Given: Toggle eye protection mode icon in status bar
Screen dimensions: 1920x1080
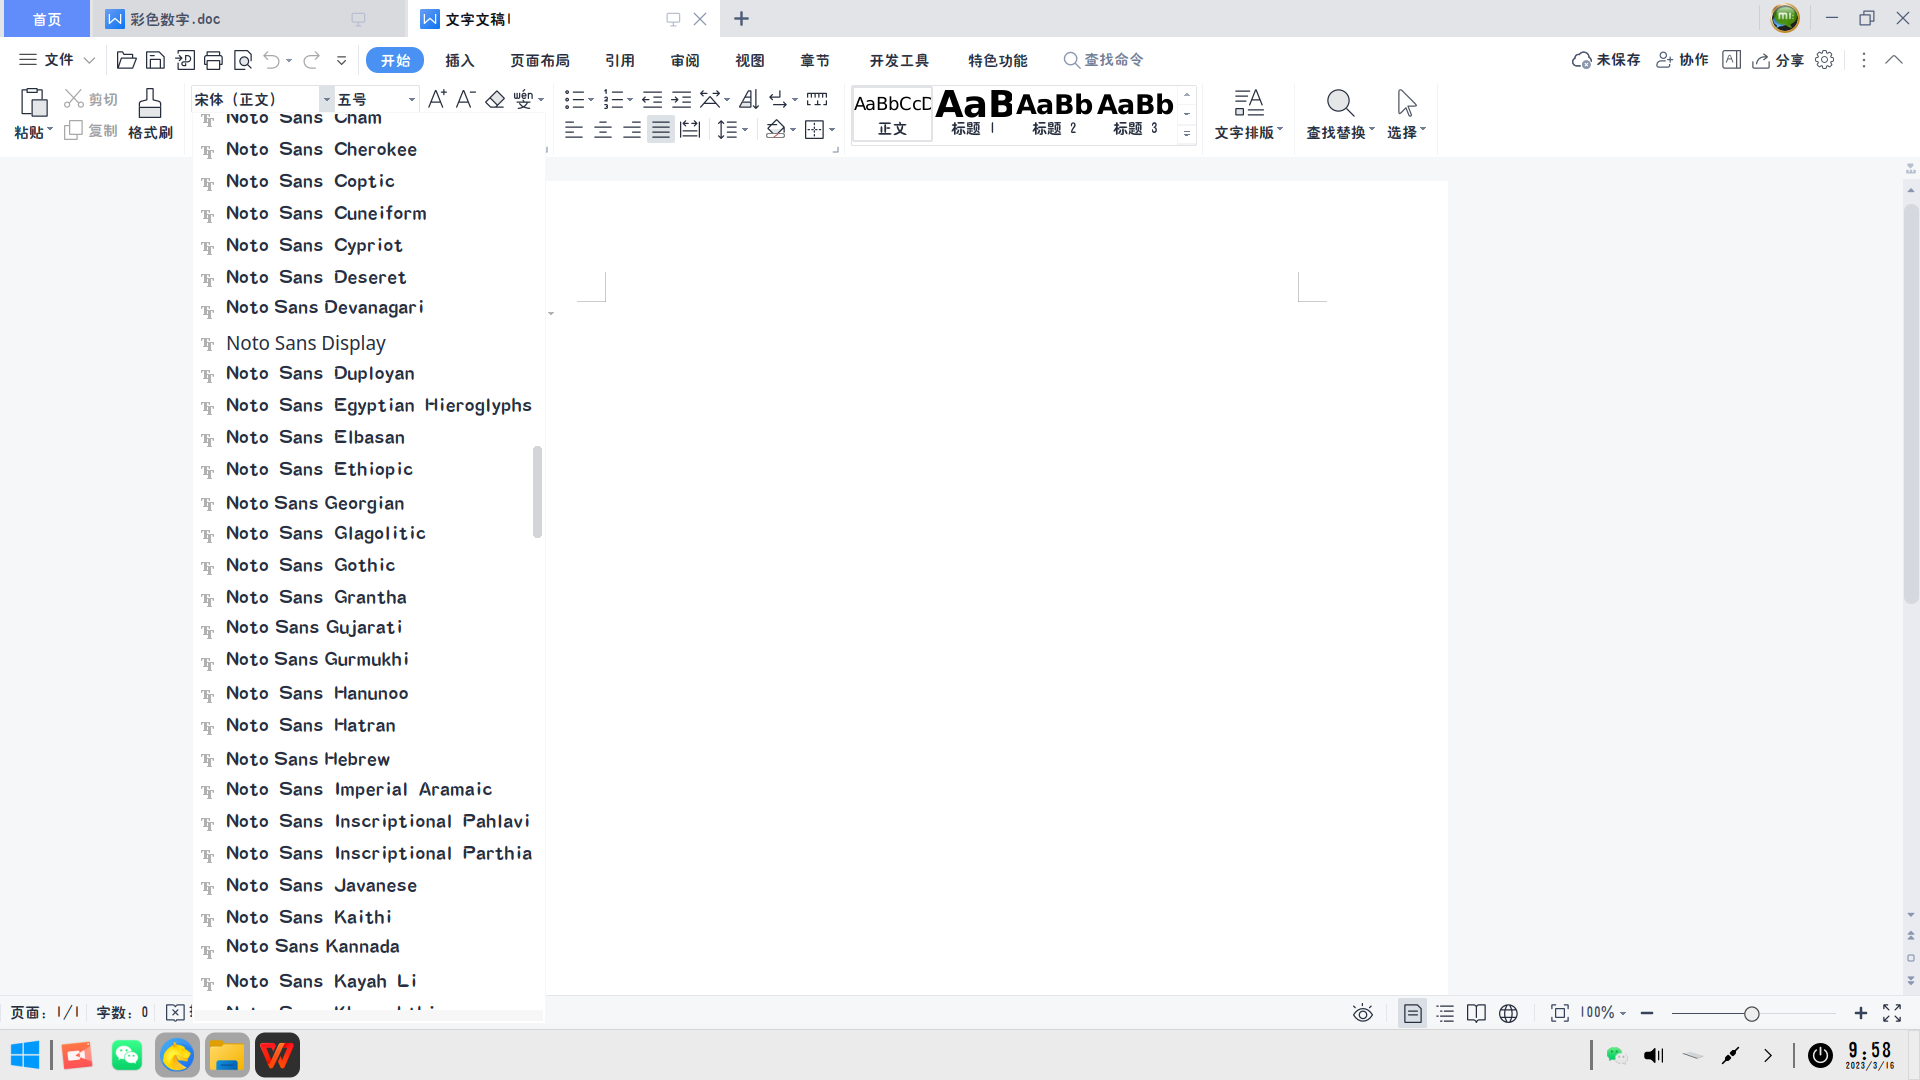Looking at the screenshot, I should (1362, 1013).
